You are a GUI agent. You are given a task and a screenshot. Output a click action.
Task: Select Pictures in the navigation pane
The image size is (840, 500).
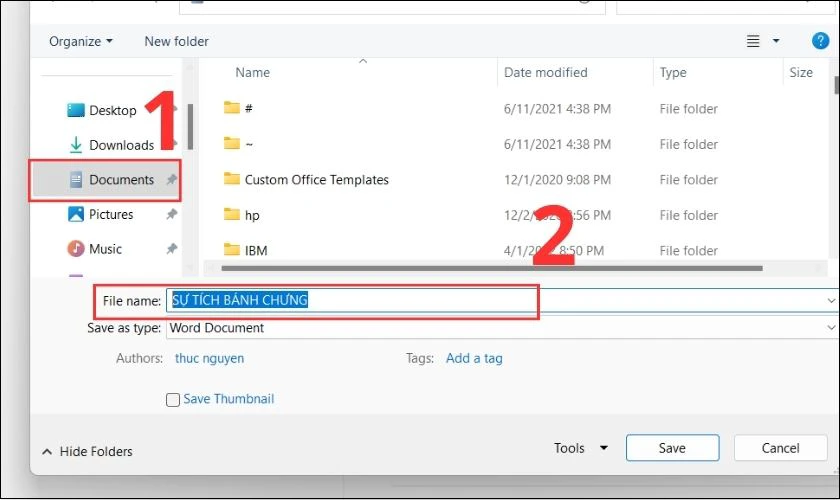110,214
